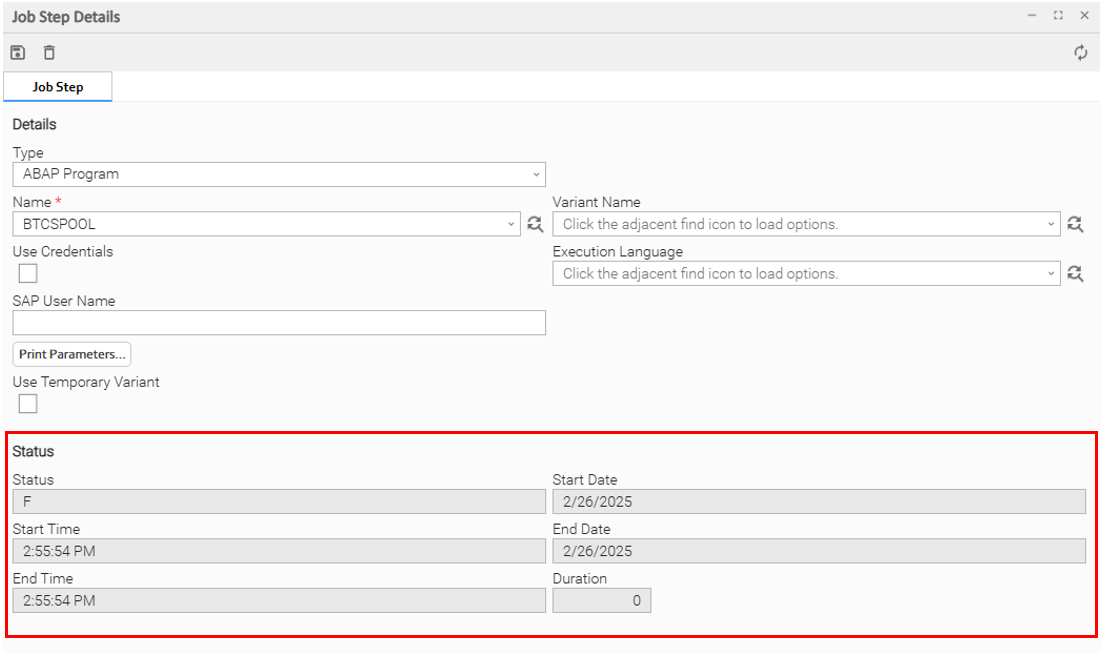Click the Duration field showing 0
Image resolution: width=1100 pixels, height=654 pixels.
point(601,600)
